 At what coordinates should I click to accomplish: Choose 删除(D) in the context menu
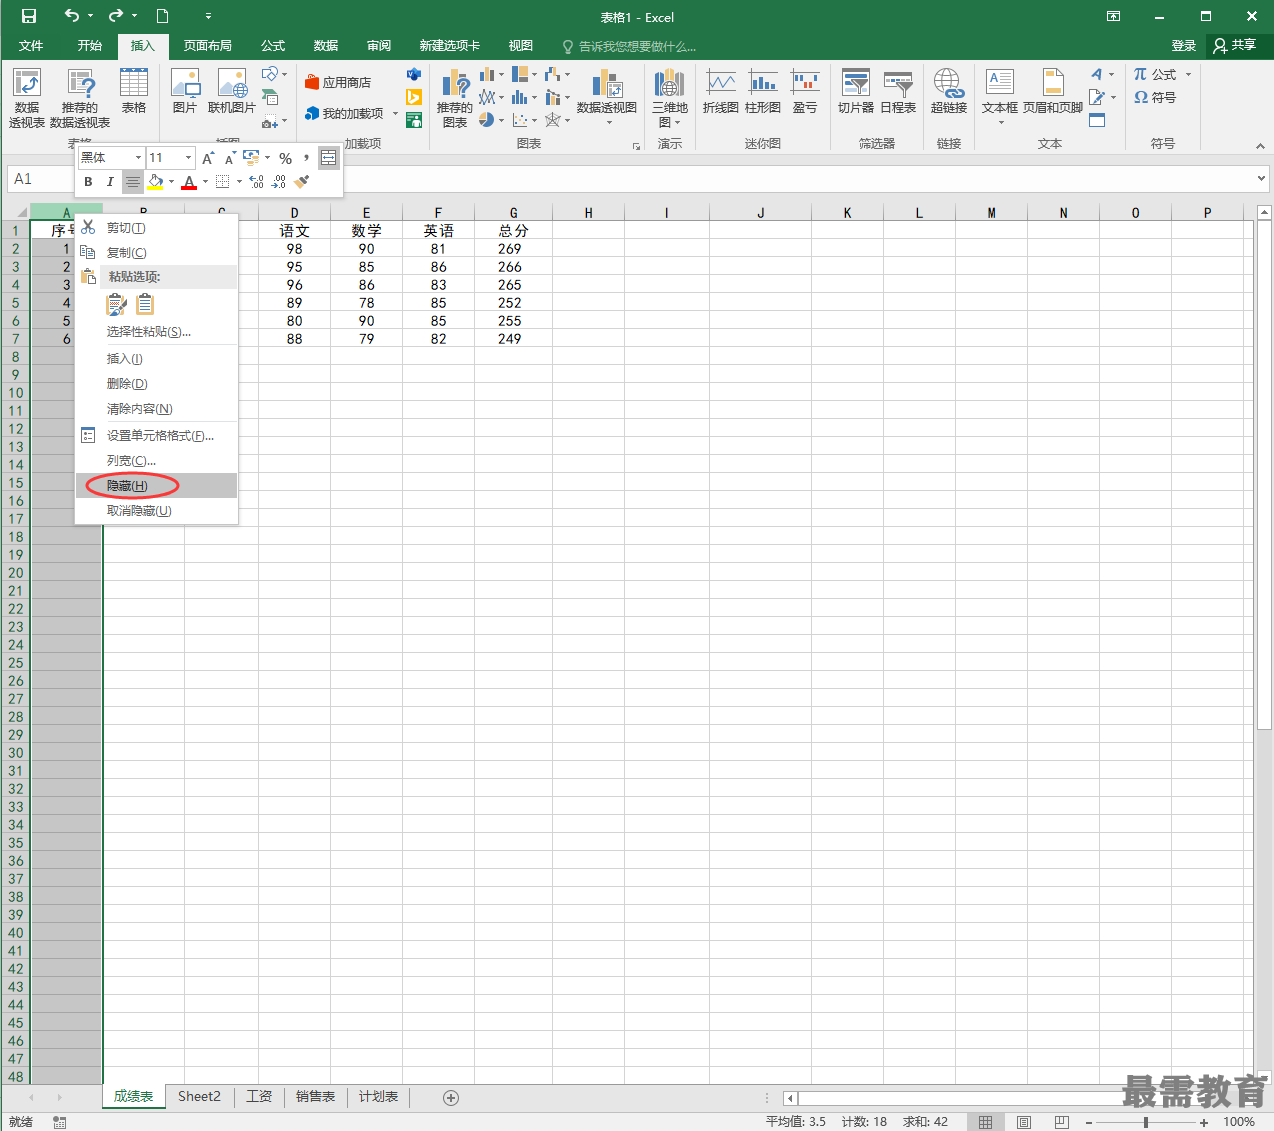pos(156,384)
